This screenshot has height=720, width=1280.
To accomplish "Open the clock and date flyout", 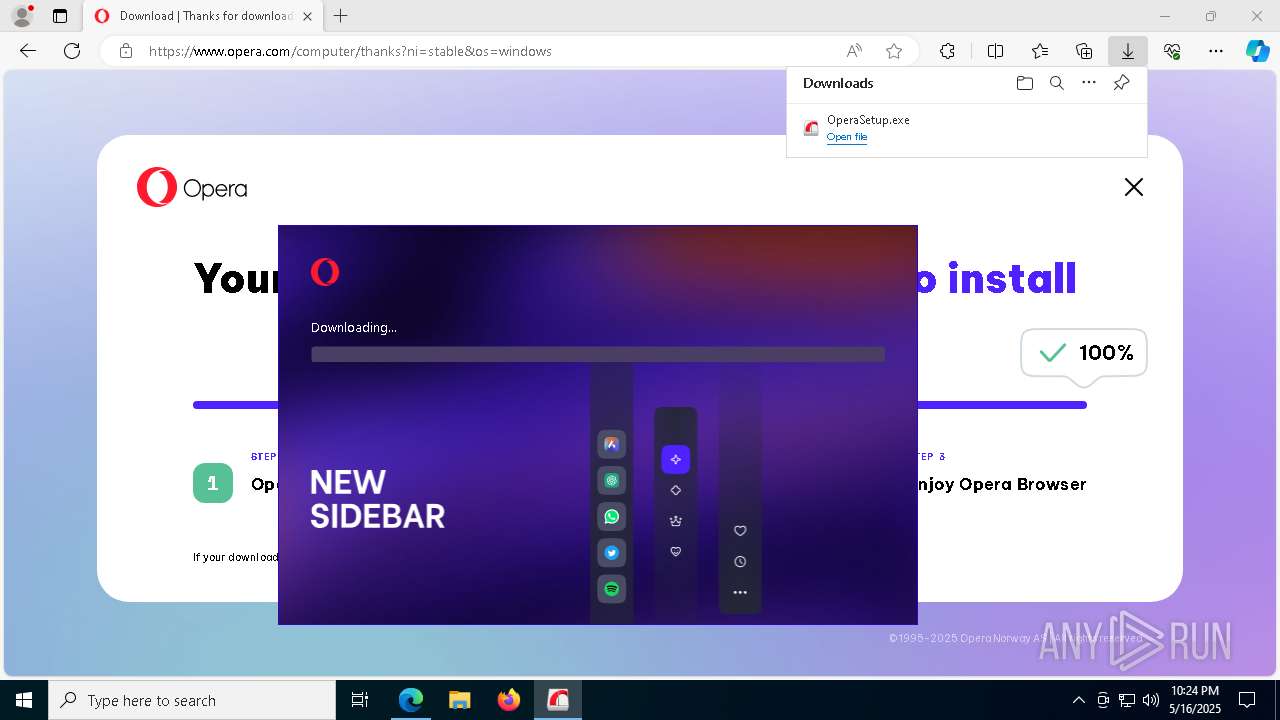I will tap(1195, 700).
